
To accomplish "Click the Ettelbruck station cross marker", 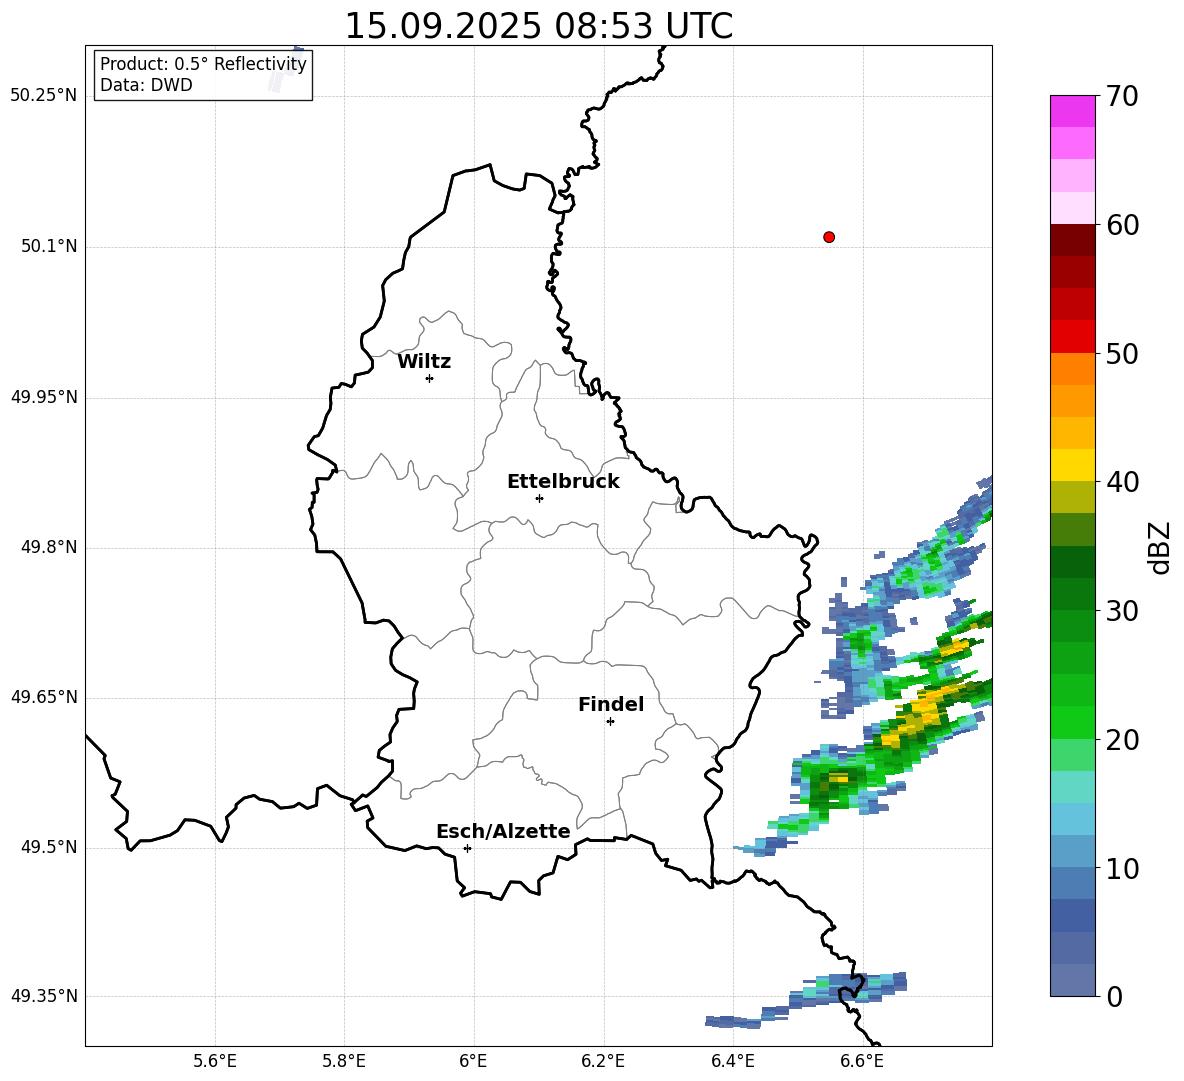I will pyautogui.click(x=539, y=498).
